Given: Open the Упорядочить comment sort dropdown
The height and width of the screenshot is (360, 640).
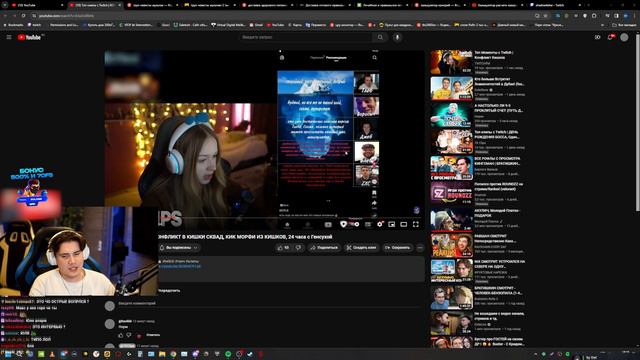Looking at the screenshot, I should (x=169, y=291).
